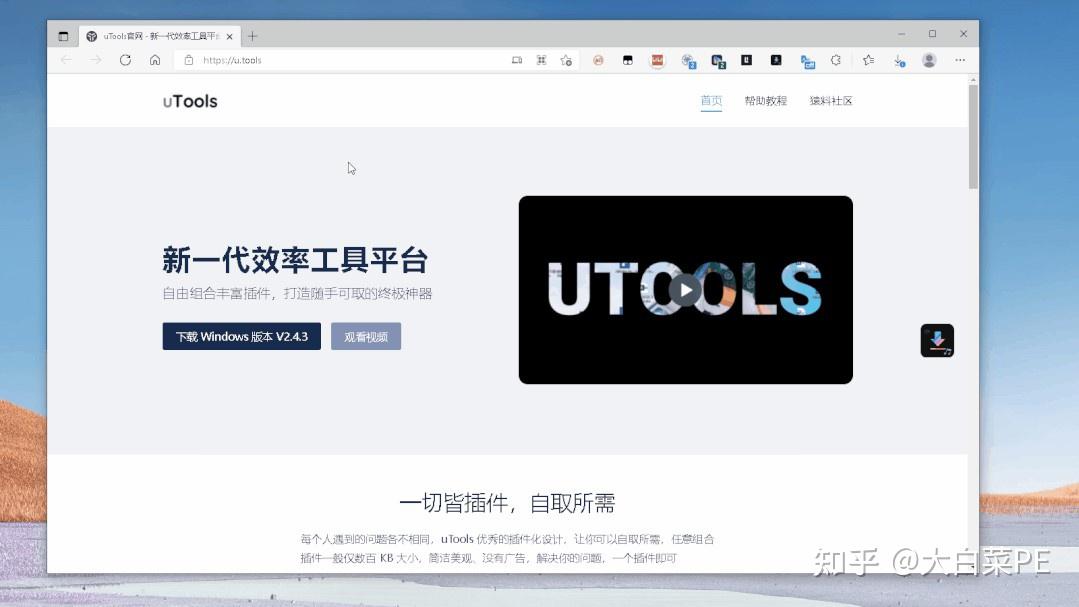
Task: Open the 帮助教程 navigation item
Action: coord(765,100)
